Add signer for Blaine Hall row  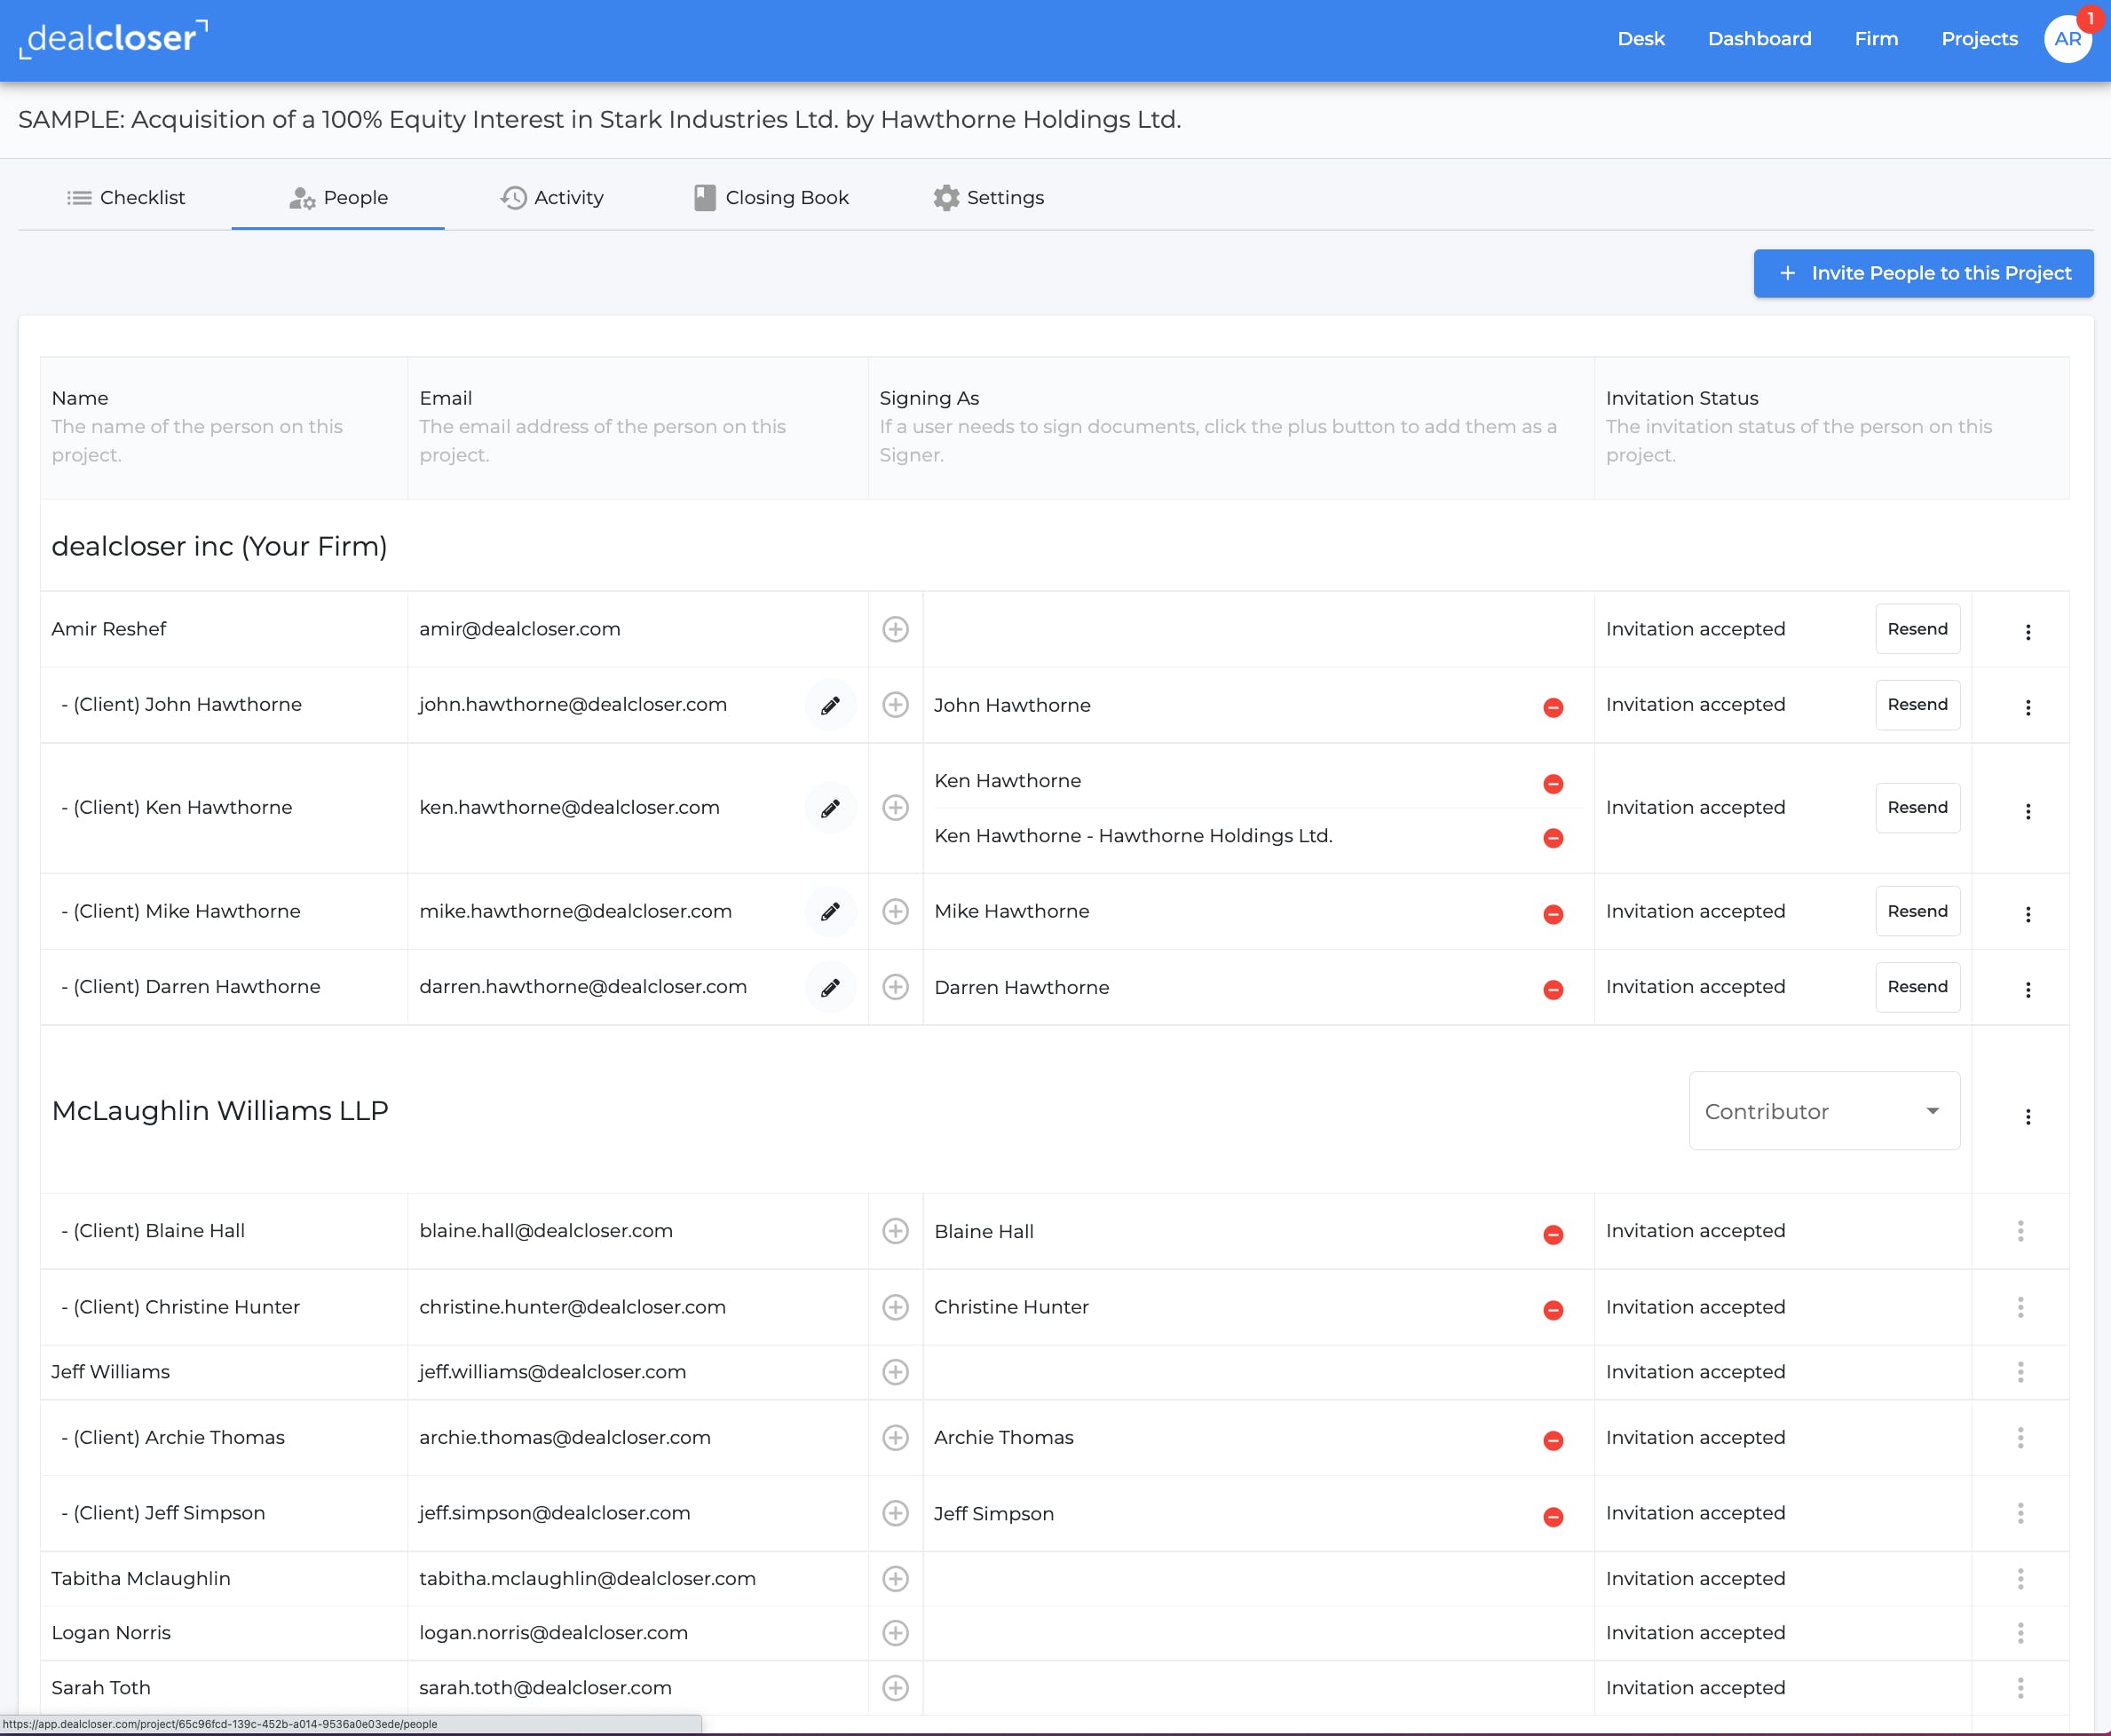pos(895,1231)
